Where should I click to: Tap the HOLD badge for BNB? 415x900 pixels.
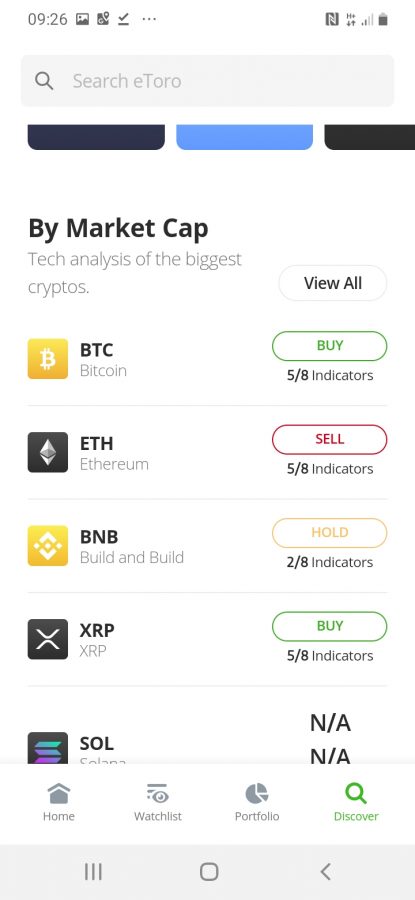(329, 533)
